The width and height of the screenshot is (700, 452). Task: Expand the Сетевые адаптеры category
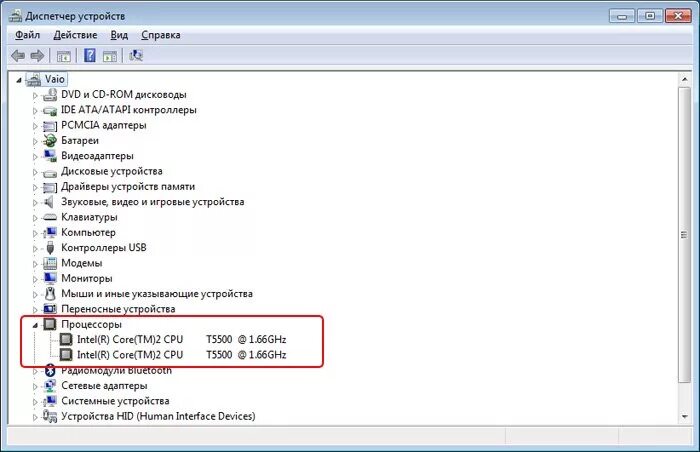click(35, 386)
